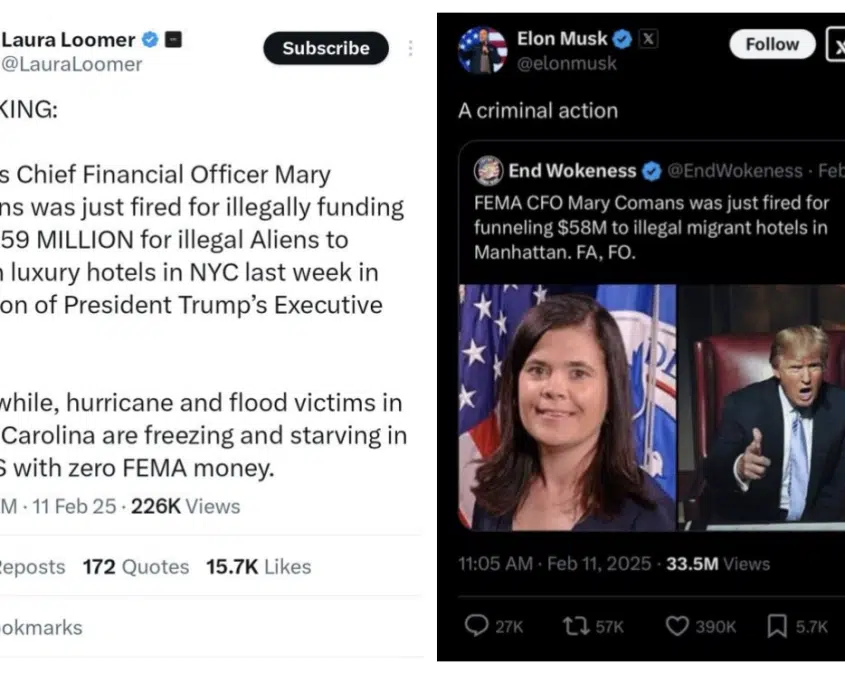Click the reply icon with 27K
This screenshot has height=684, width=845.
click(478, 626)
